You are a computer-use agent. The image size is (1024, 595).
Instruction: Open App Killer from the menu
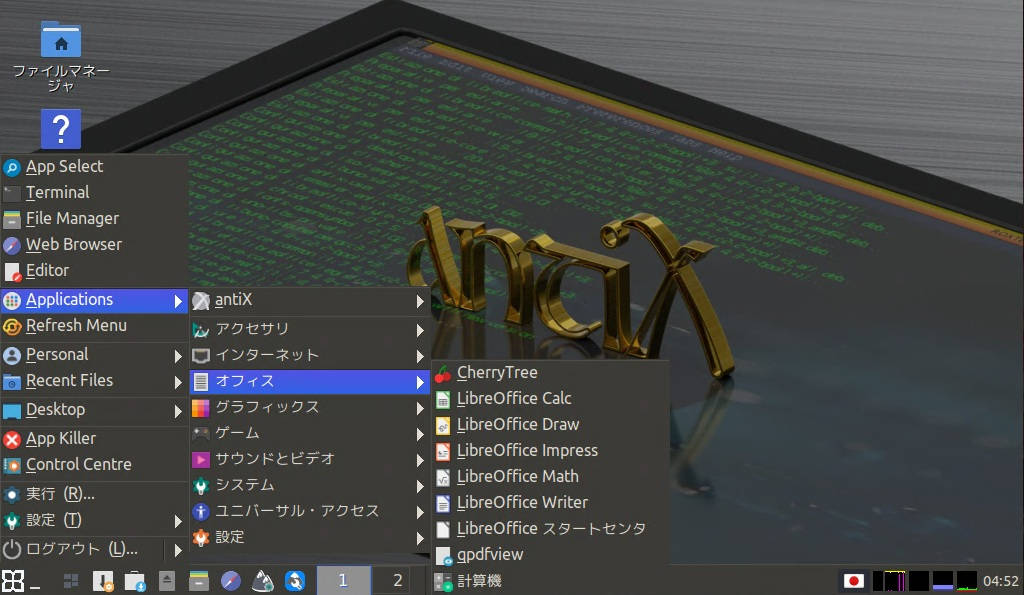pyautogui.click(x=60, y=438)
